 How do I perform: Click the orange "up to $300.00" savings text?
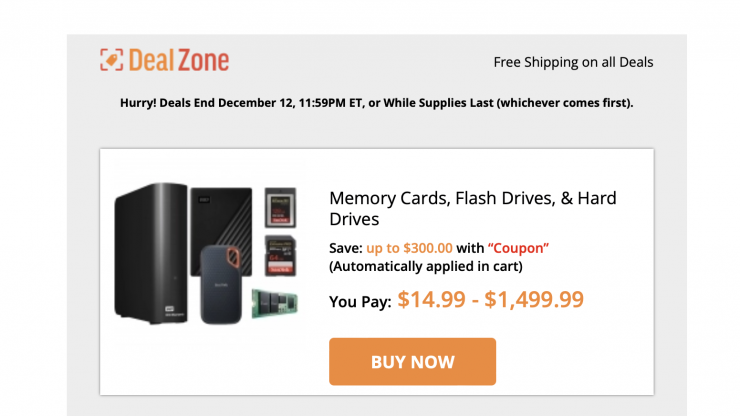pyautogui.click(x=410, y=248)
